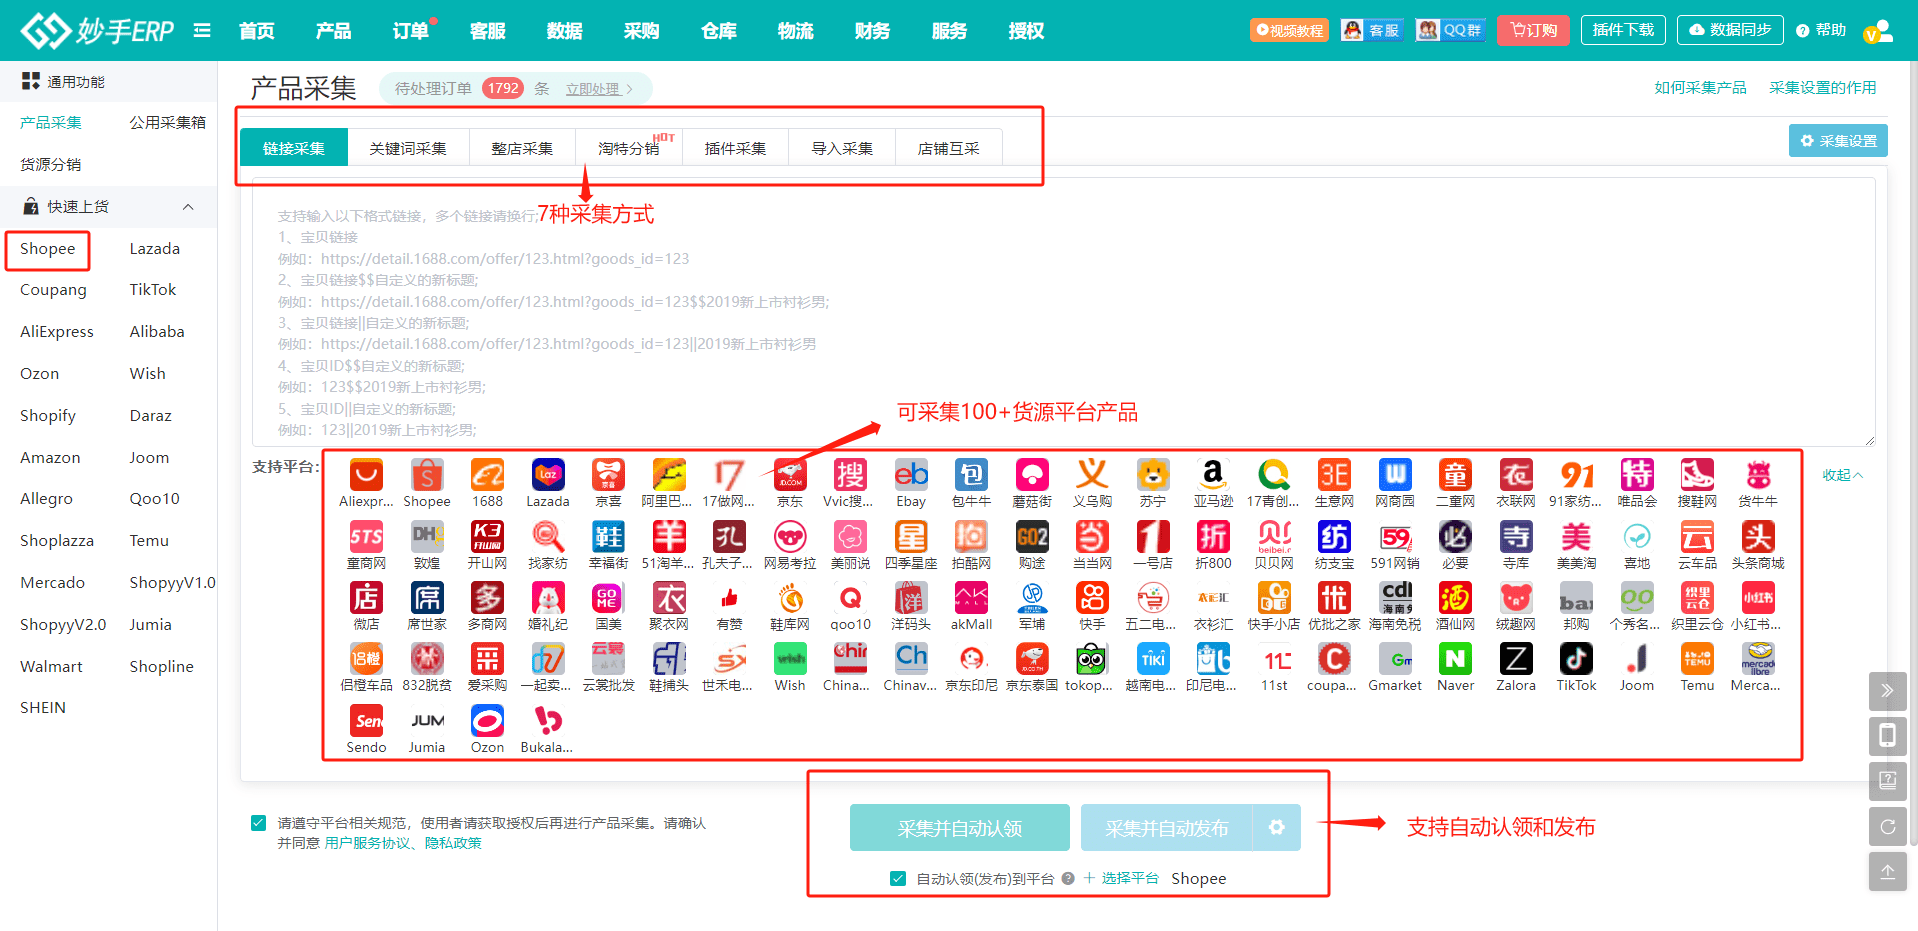Screen dimensions: 1918x931
Task: Open the mobile phone icon on right sidebar
Action: pos(1888,736)
